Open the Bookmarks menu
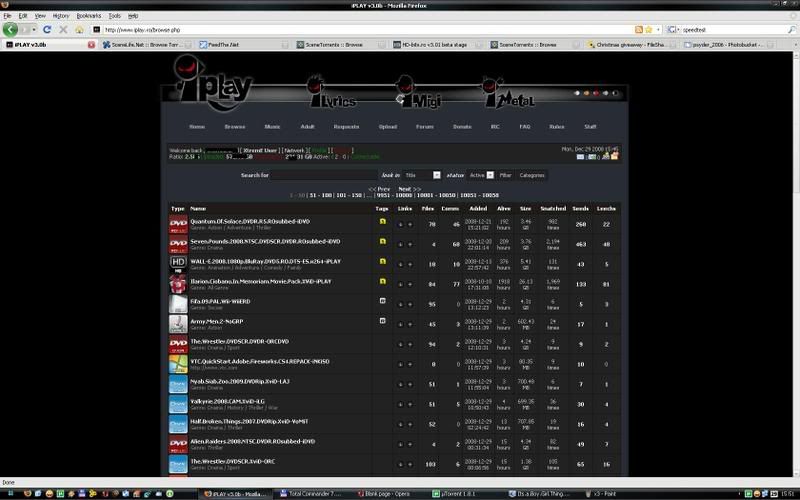800x500 pixels. coord(89,16)
